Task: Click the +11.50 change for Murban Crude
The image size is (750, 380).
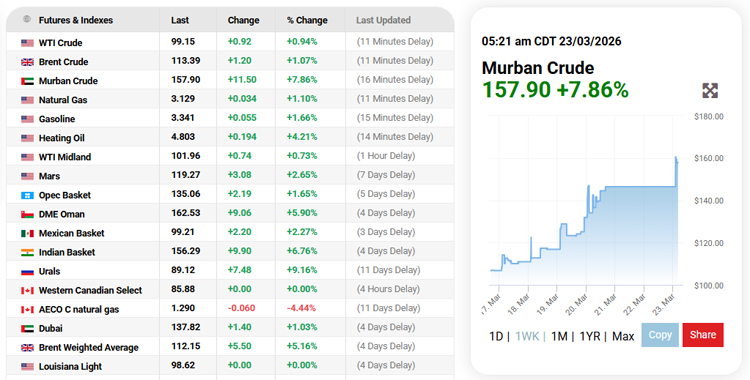Action: tap(242, 79)
